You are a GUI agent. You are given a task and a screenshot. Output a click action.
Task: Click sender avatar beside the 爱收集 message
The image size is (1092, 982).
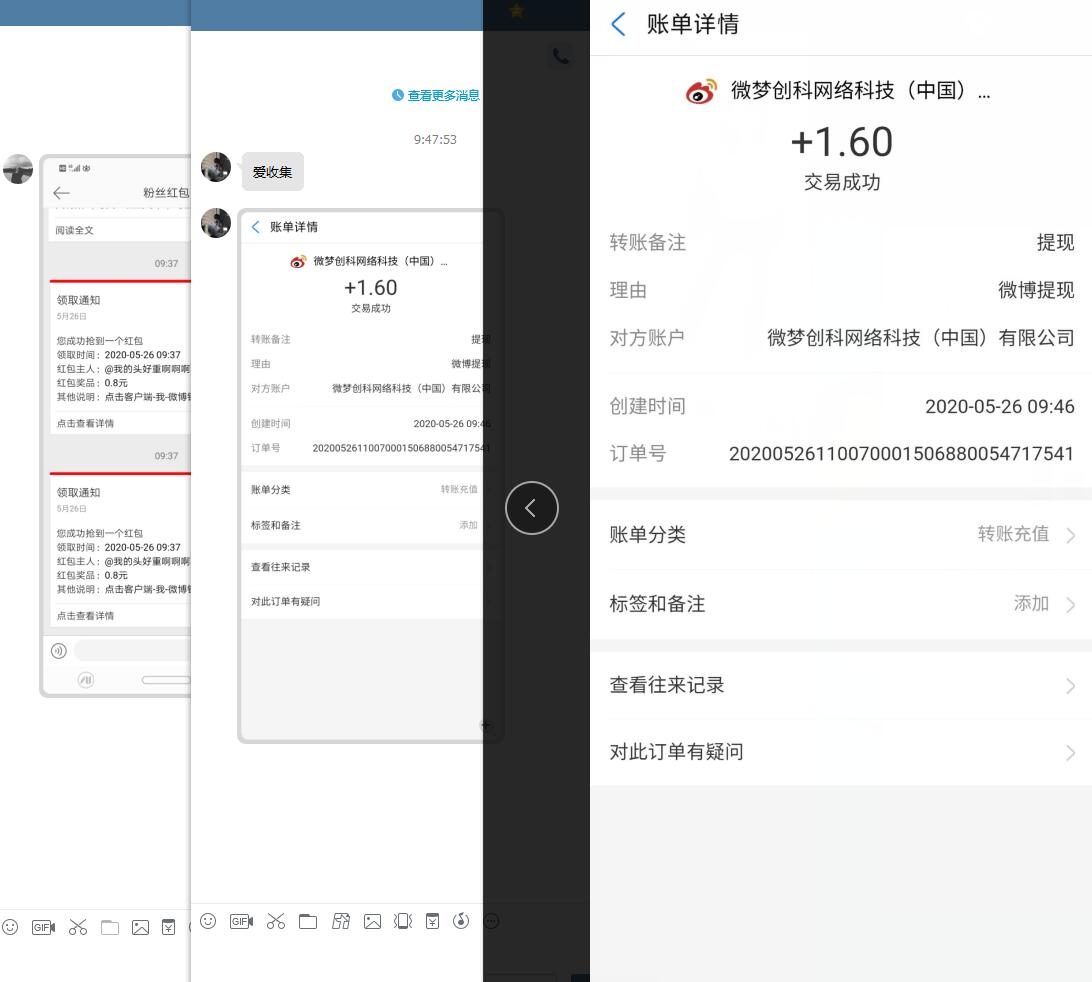pos(216,167)
